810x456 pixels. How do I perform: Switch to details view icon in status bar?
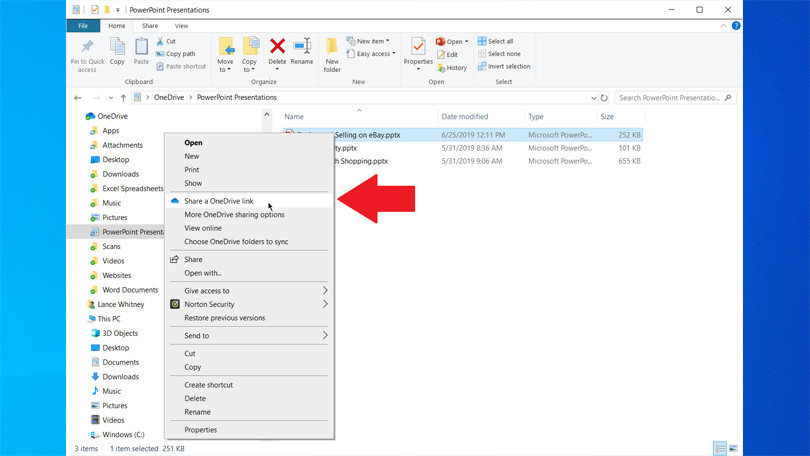pos(720,448)
